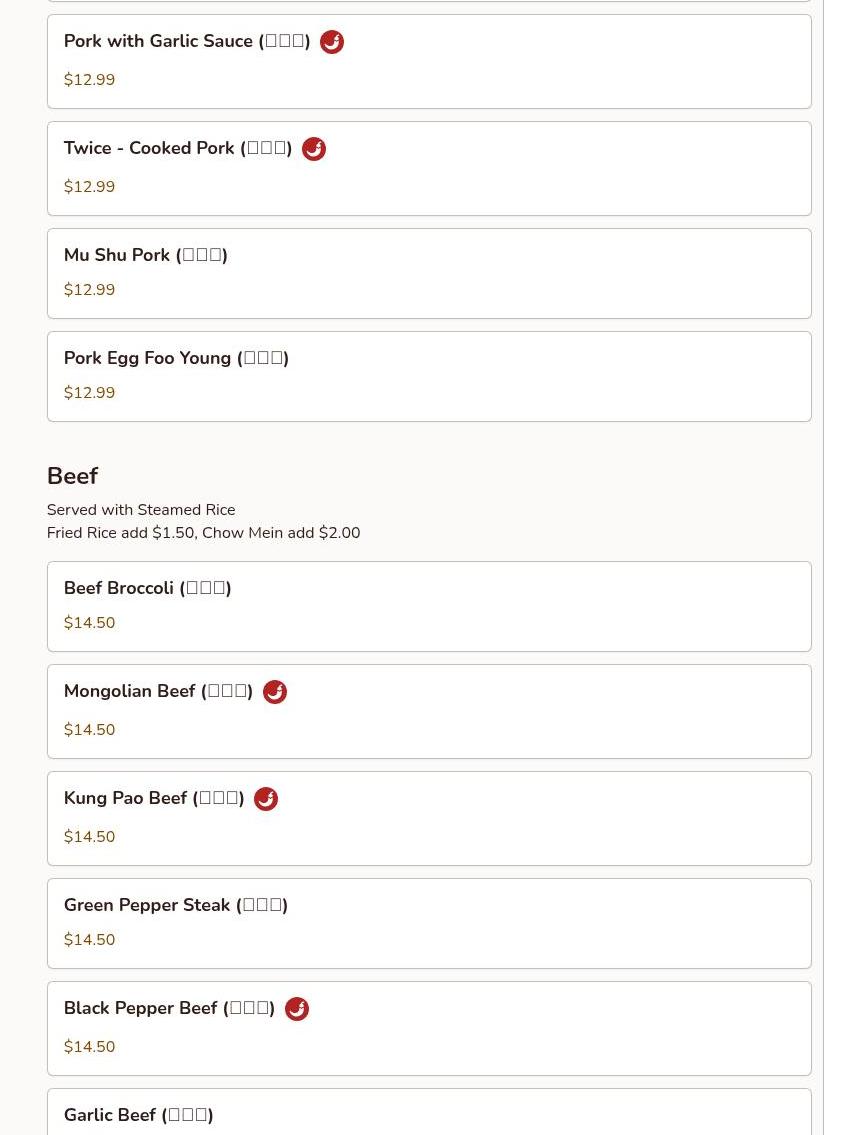Select the Black Pepper Beef title
The height and width of the screenshot is (1135, 844).
pos(169,1009)
